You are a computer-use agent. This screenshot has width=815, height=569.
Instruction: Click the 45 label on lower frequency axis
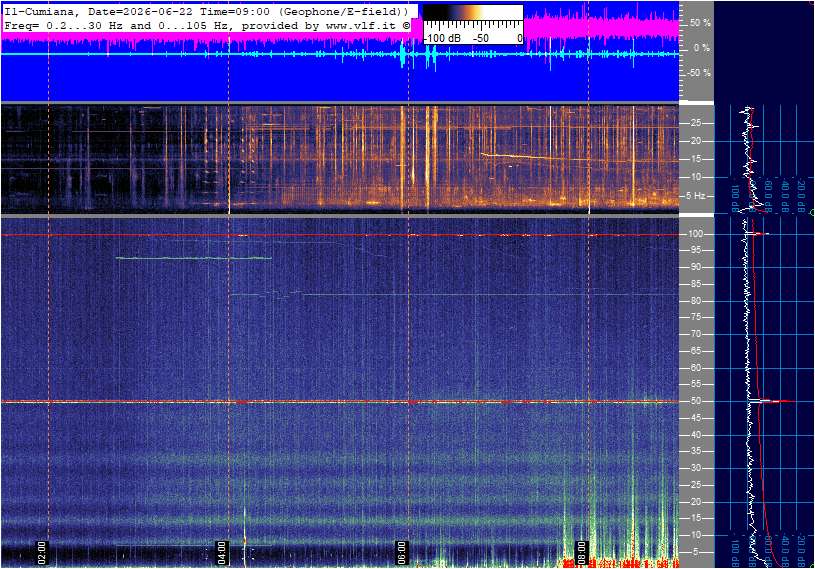coord(695,418)
